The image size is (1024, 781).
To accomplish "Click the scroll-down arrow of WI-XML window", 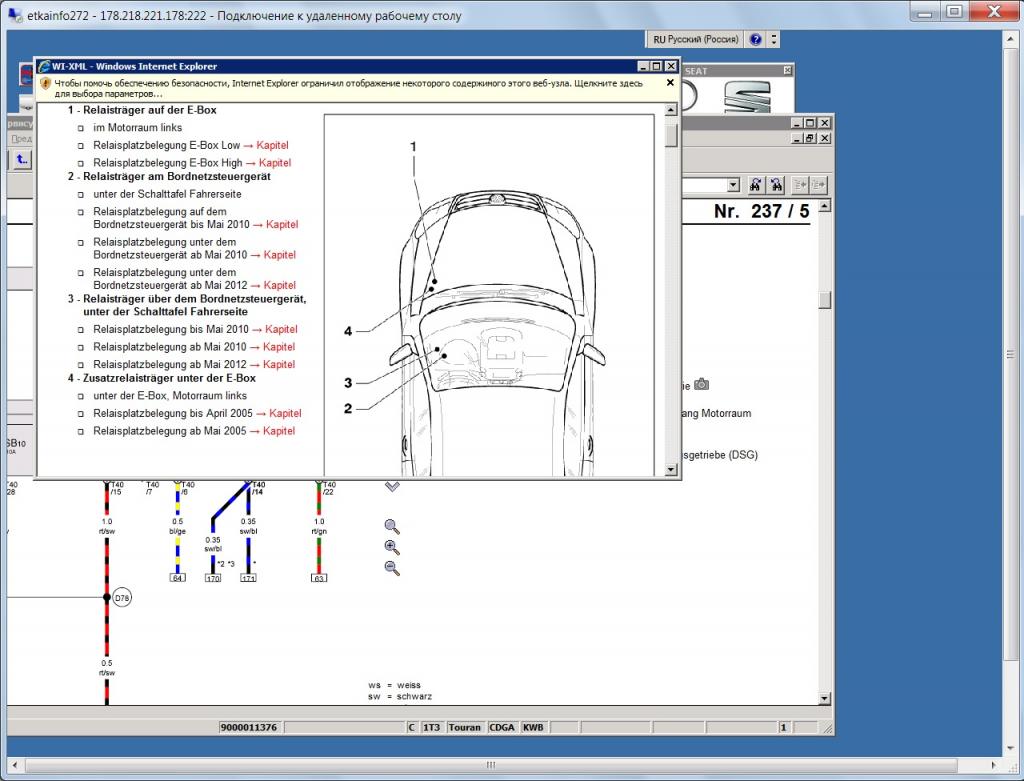I will 671,470.
